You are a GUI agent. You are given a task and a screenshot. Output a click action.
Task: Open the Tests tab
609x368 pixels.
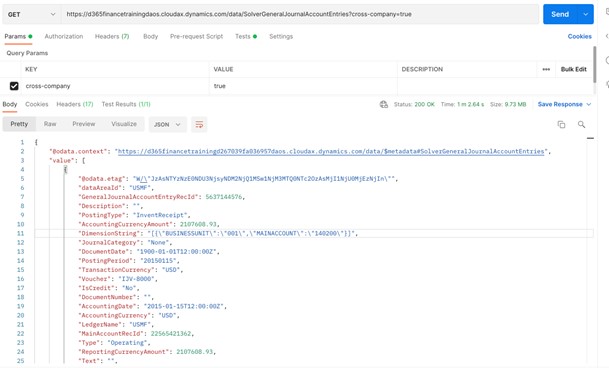pos(245,37)
